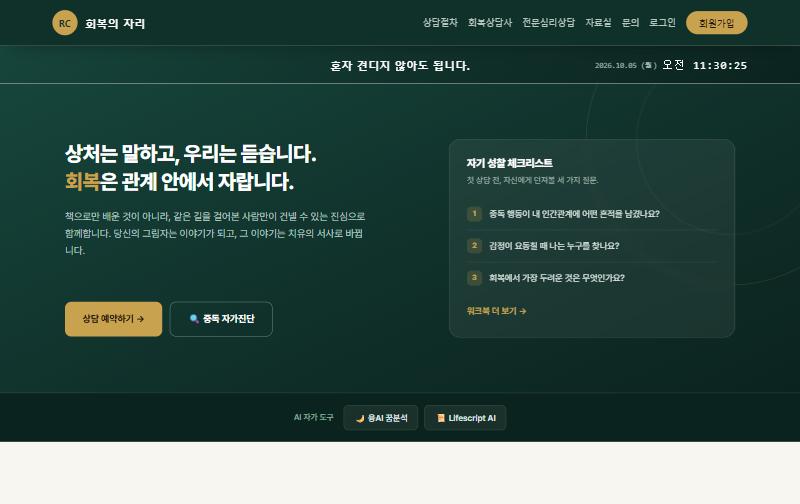Click question 회복에서 가장 두려운 것은 무엇인가요?

557,278
